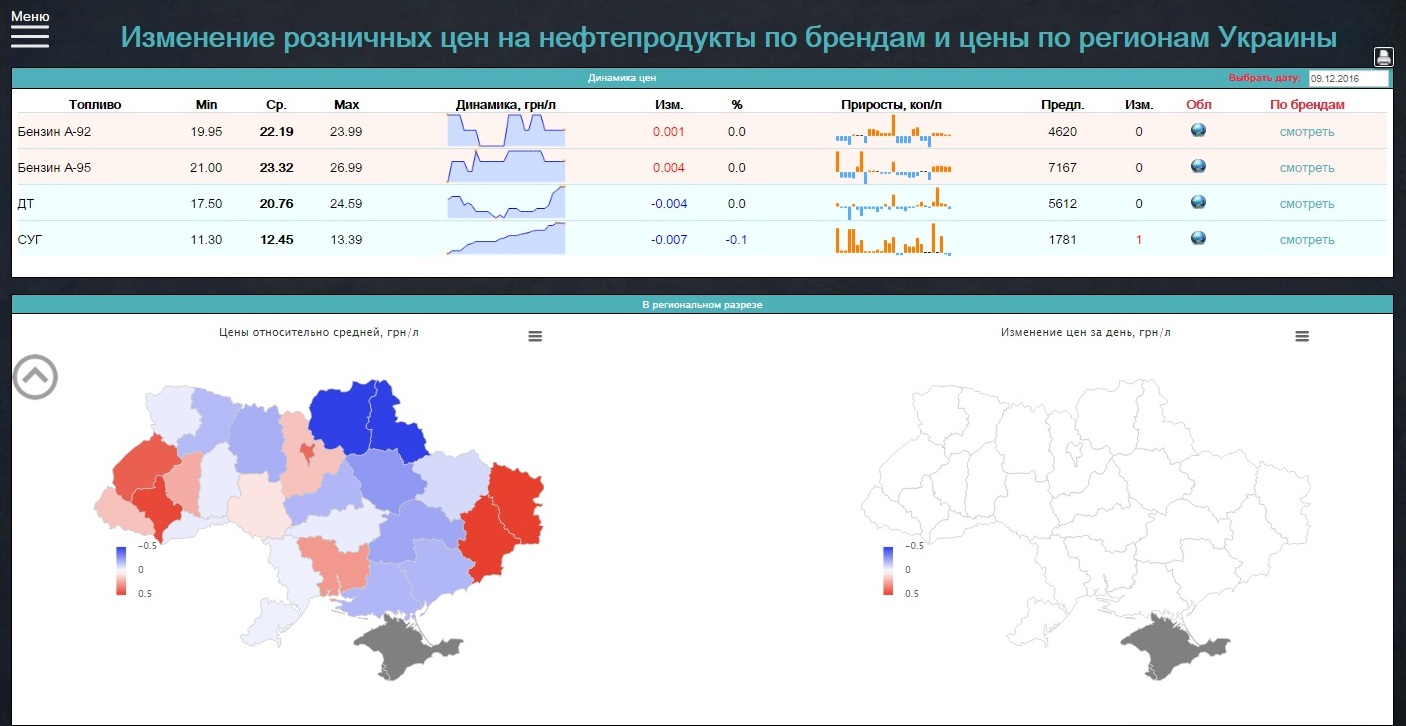Click the globe icon for ДТ row

[1198, 202]
